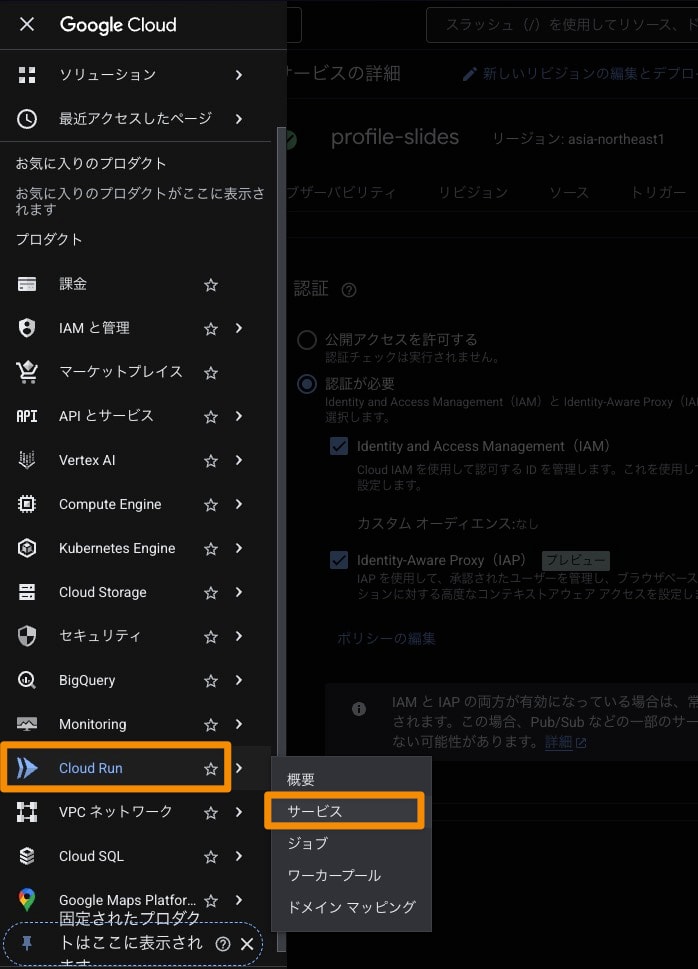698x969 pixels.
Task: Switch to the ソース tab
Action: 569,193
